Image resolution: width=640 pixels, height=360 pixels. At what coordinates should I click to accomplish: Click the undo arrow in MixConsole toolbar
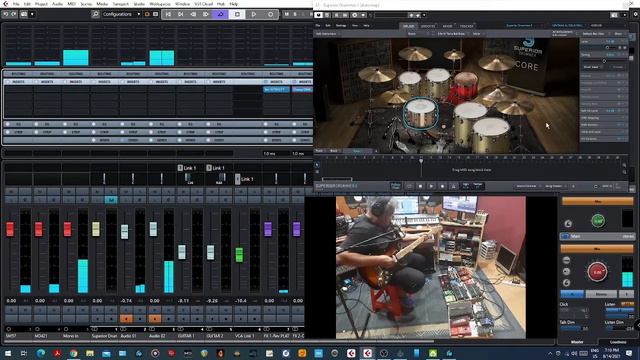[x=6, y=14]
